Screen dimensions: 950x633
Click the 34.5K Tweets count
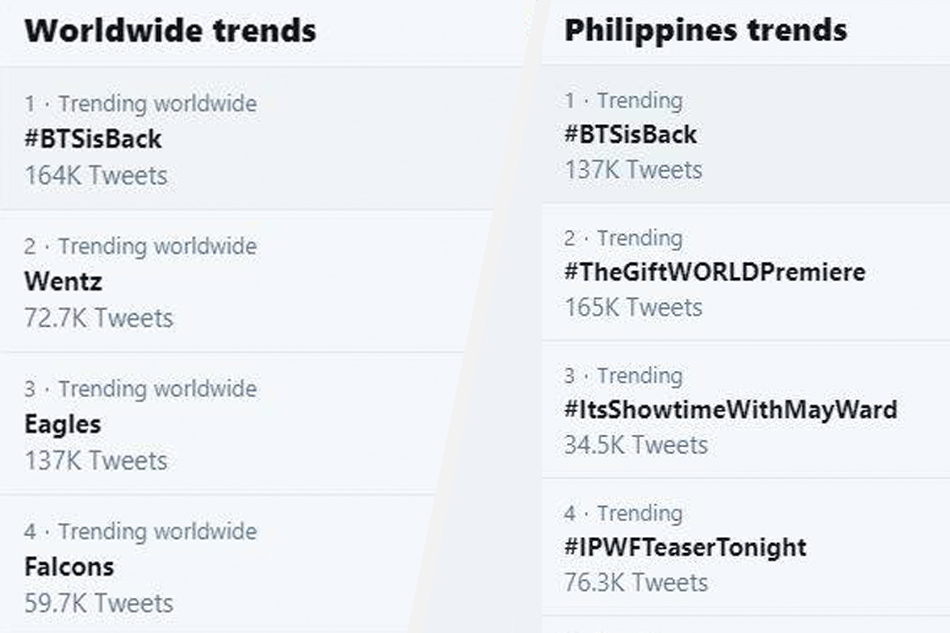tap(636, 445)
